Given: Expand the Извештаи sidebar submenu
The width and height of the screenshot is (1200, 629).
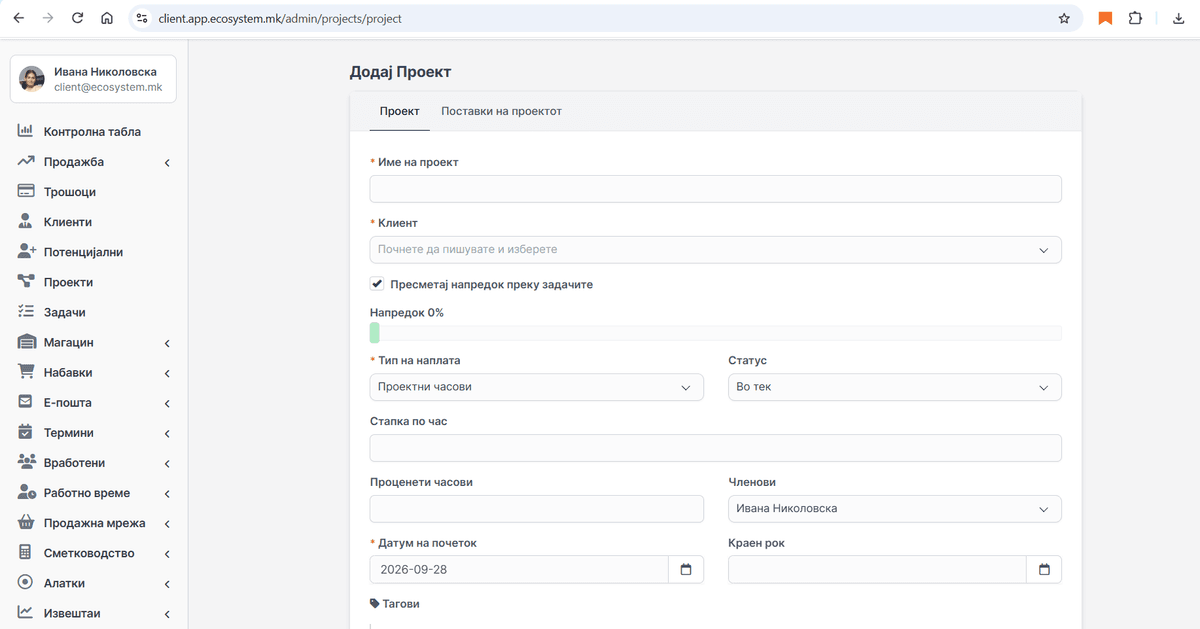Looking at the screenshot, I should (167, 614).
